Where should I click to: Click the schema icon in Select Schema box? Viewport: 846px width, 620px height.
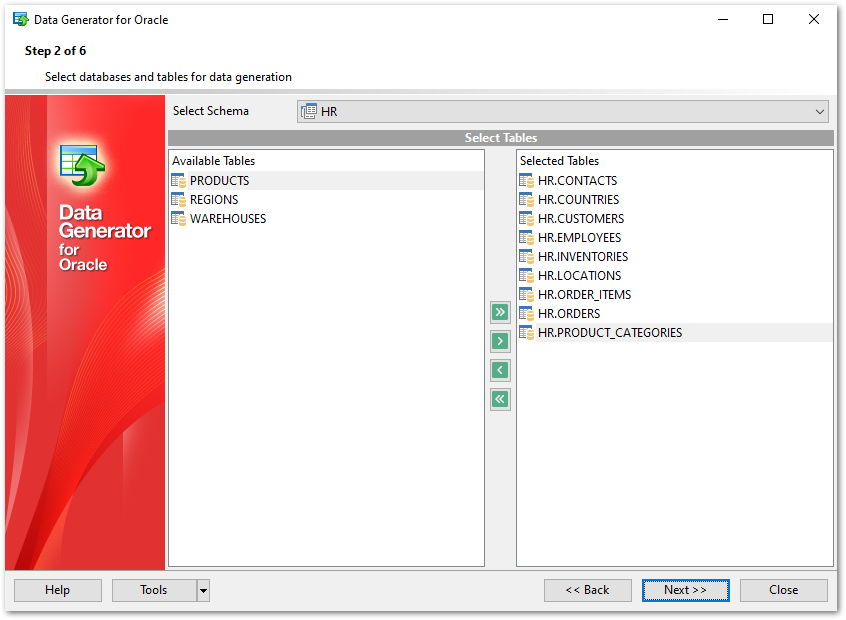click(309, 112)
